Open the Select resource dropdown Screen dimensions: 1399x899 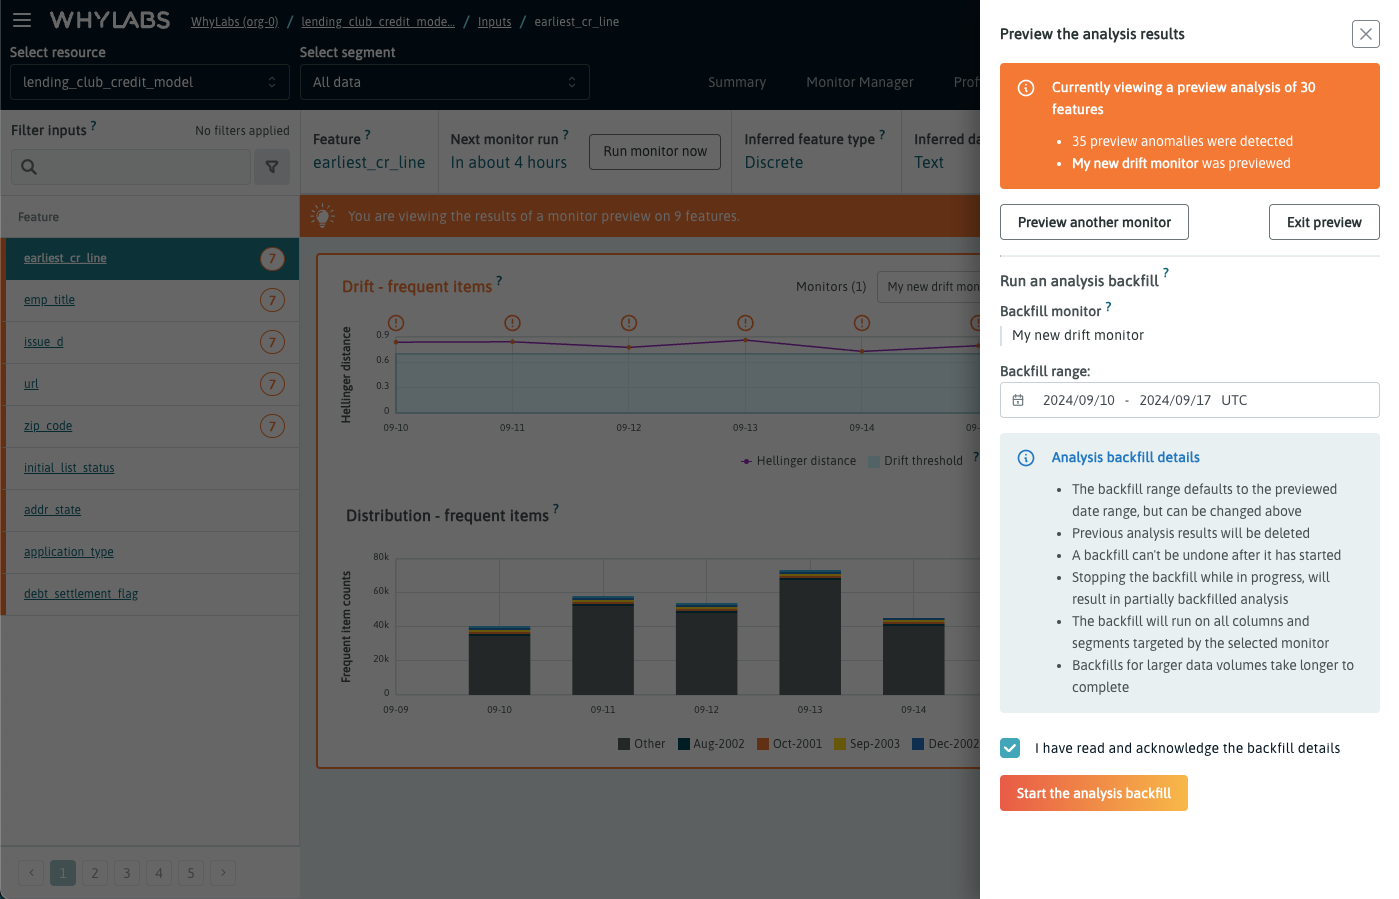point(150,82)
